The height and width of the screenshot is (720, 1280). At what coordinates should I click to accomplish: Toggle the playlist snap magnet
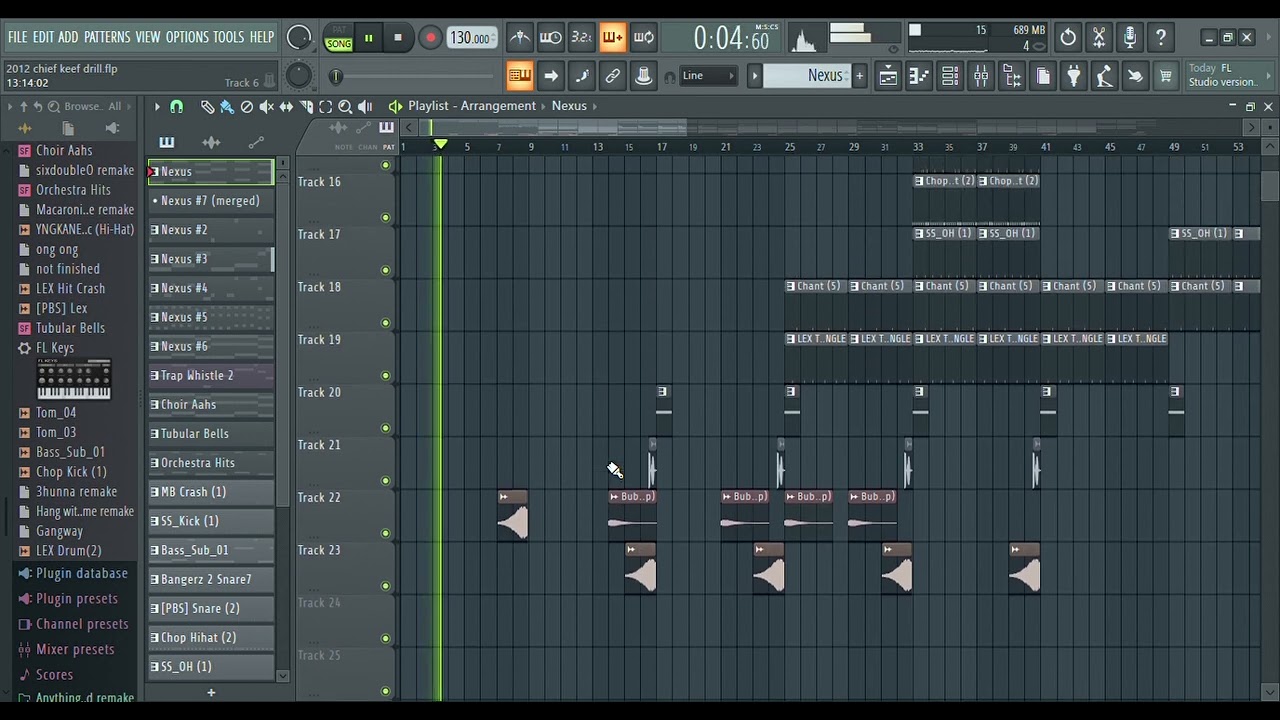[x=177, y=106]
